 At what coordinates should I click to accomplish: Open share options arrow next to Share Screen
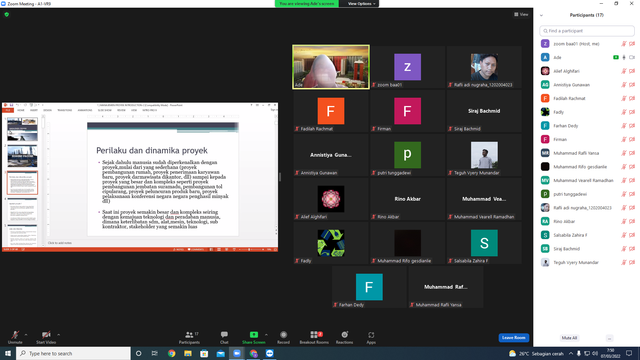pyautogui.click(x=267, y=335)
